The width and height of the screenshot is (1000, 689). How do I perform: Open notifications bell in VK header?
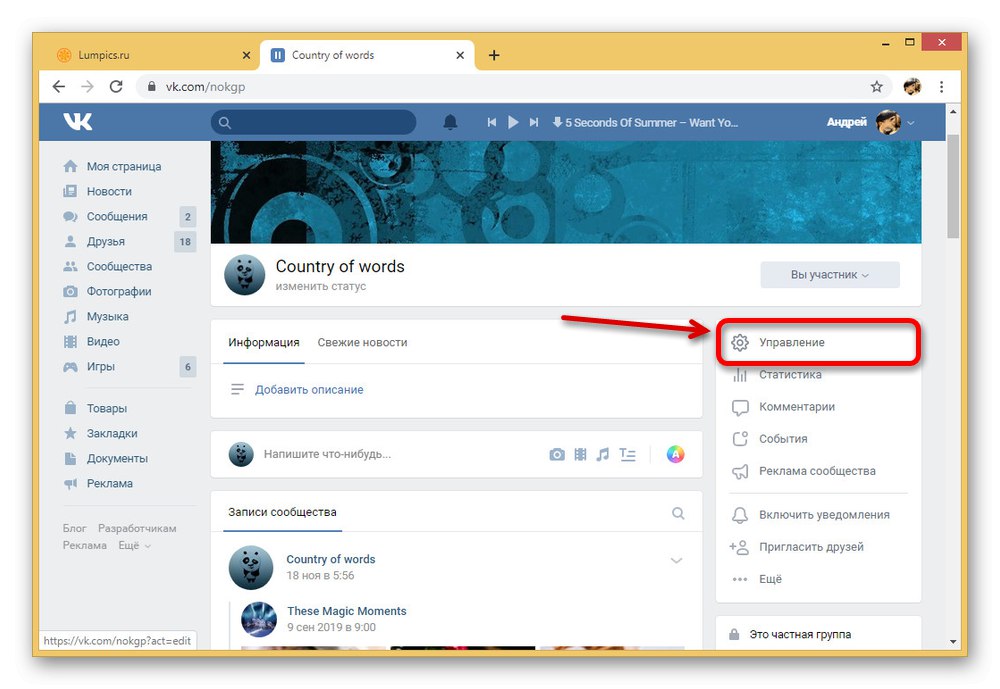click(x=450, y=122)
